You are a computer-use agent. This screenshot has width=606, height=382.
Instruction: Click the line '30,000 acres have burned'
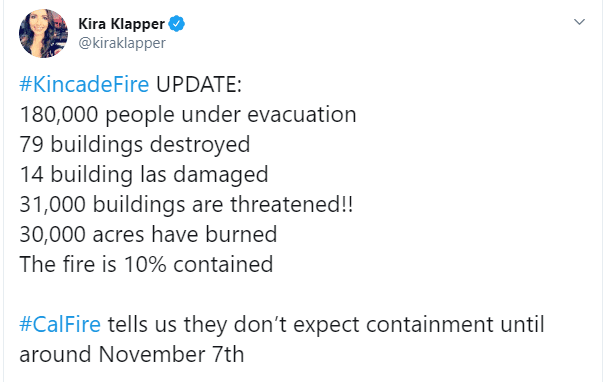(x=148, y=234)
